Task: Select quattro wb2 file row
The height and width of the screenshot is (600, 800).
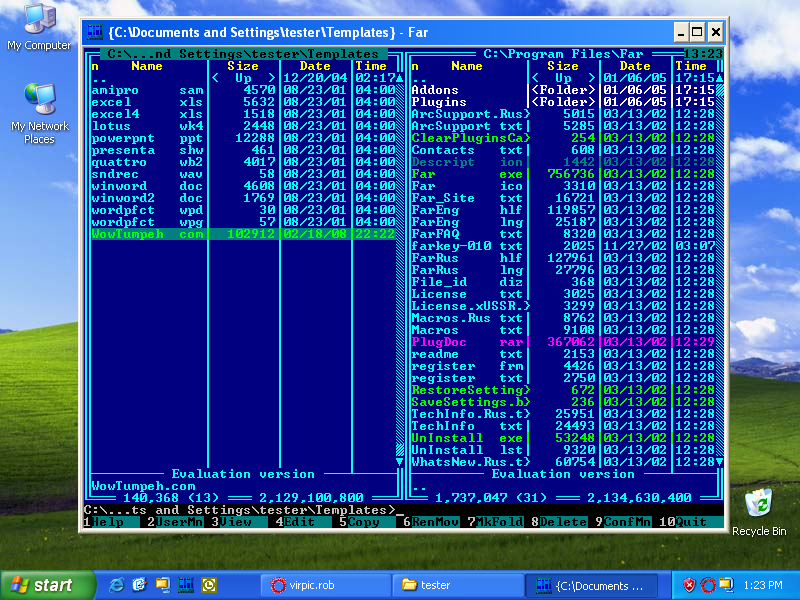Action: point(243,162)
